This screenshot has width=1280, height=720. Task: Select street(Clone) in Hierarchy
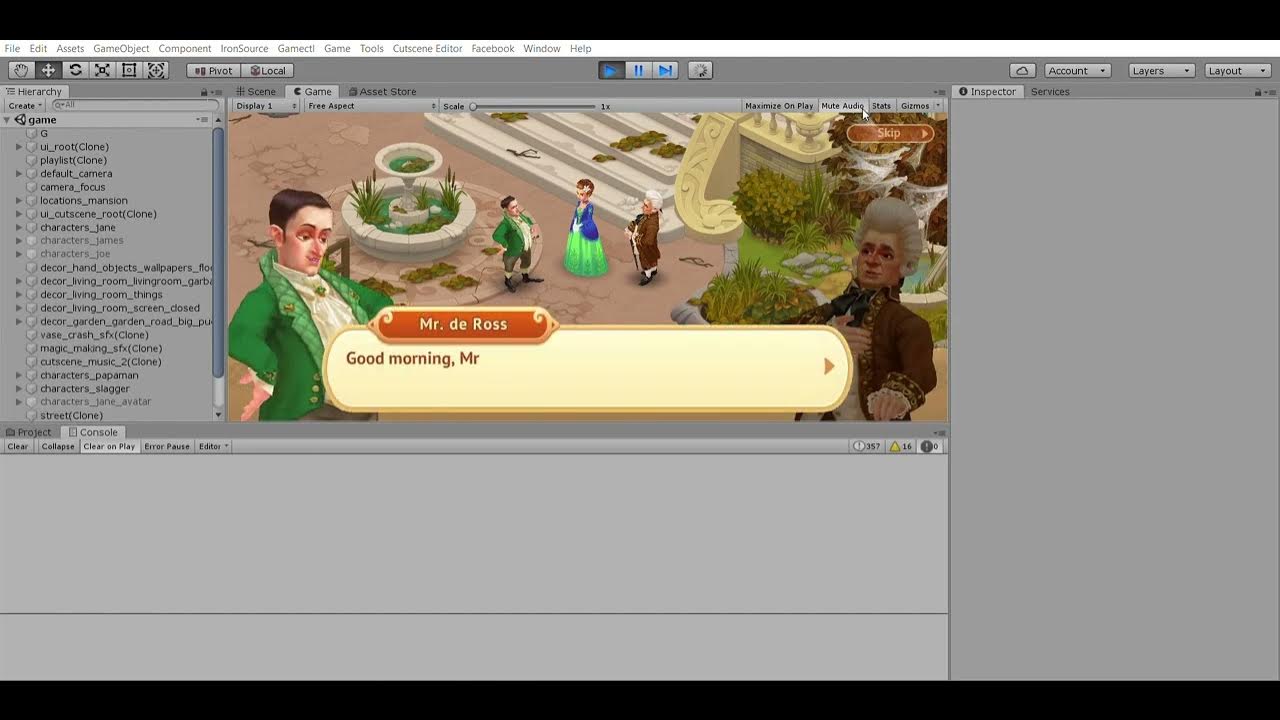71,415
